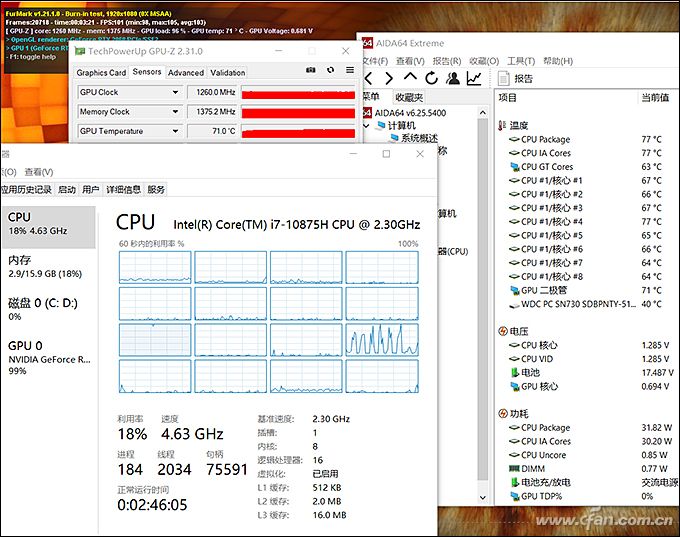Click the GPU-Z refresh icon

pyautogui.click(x=330, y=70)
